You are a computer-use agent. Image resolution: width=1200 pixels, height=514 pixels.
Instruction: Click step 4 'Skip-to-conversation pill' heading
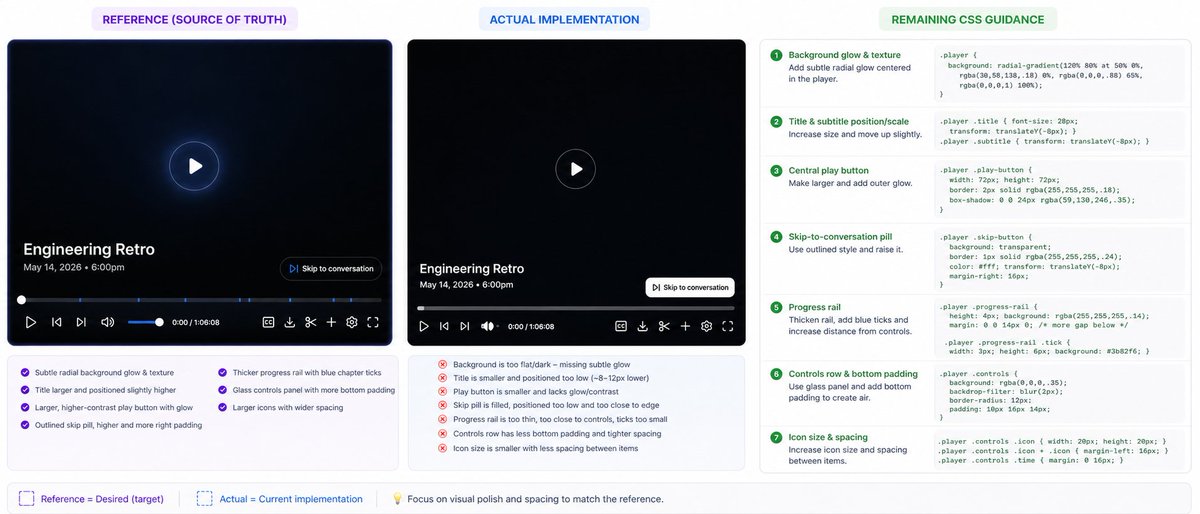tap(840, 237)
